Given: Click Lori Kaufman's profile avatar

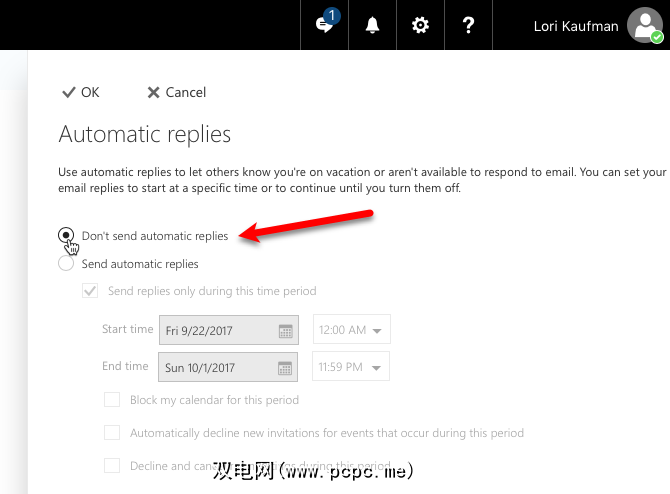Looking at the screenshot, I should (x=644, y=25).
